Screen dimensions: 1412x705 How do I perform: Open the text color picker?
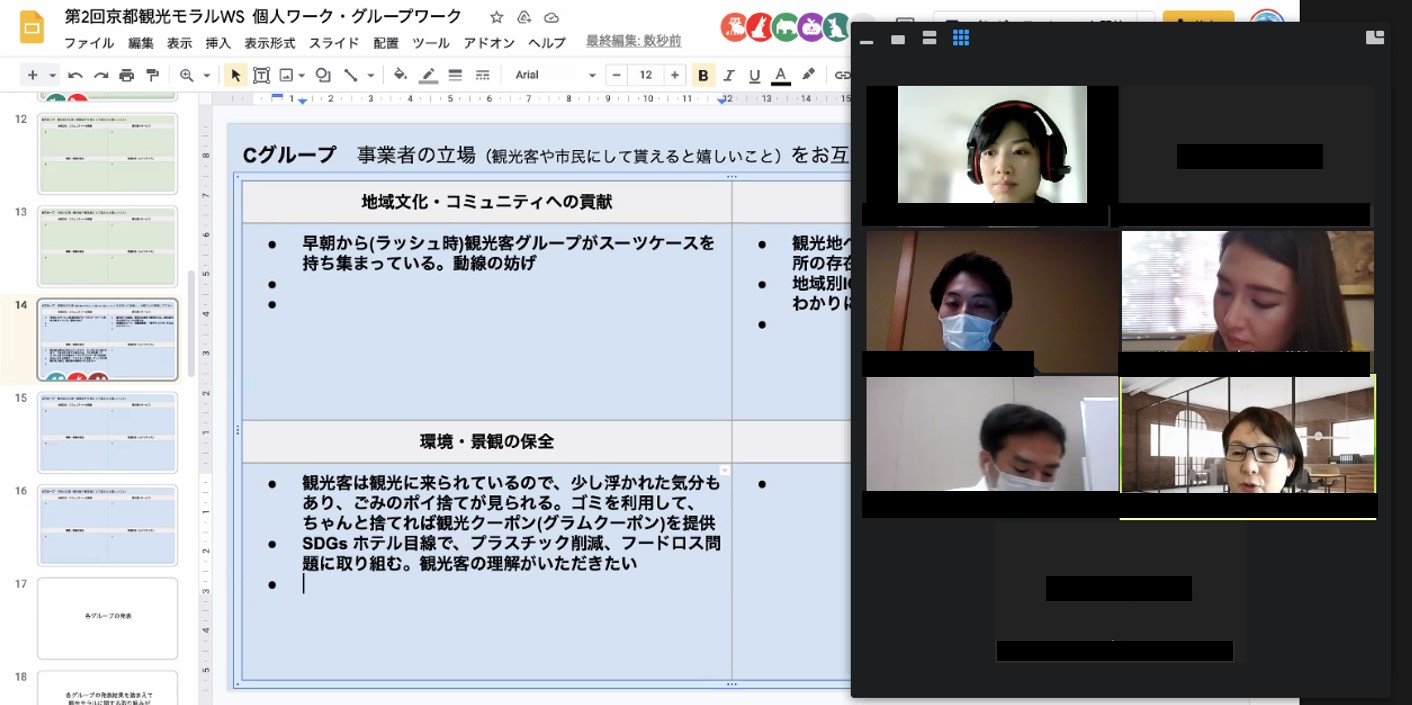click(781, 75)
